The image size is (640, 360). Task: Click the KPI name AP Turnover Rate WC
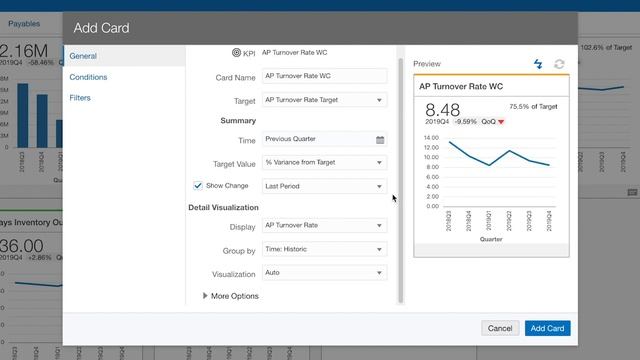(294, 53)
